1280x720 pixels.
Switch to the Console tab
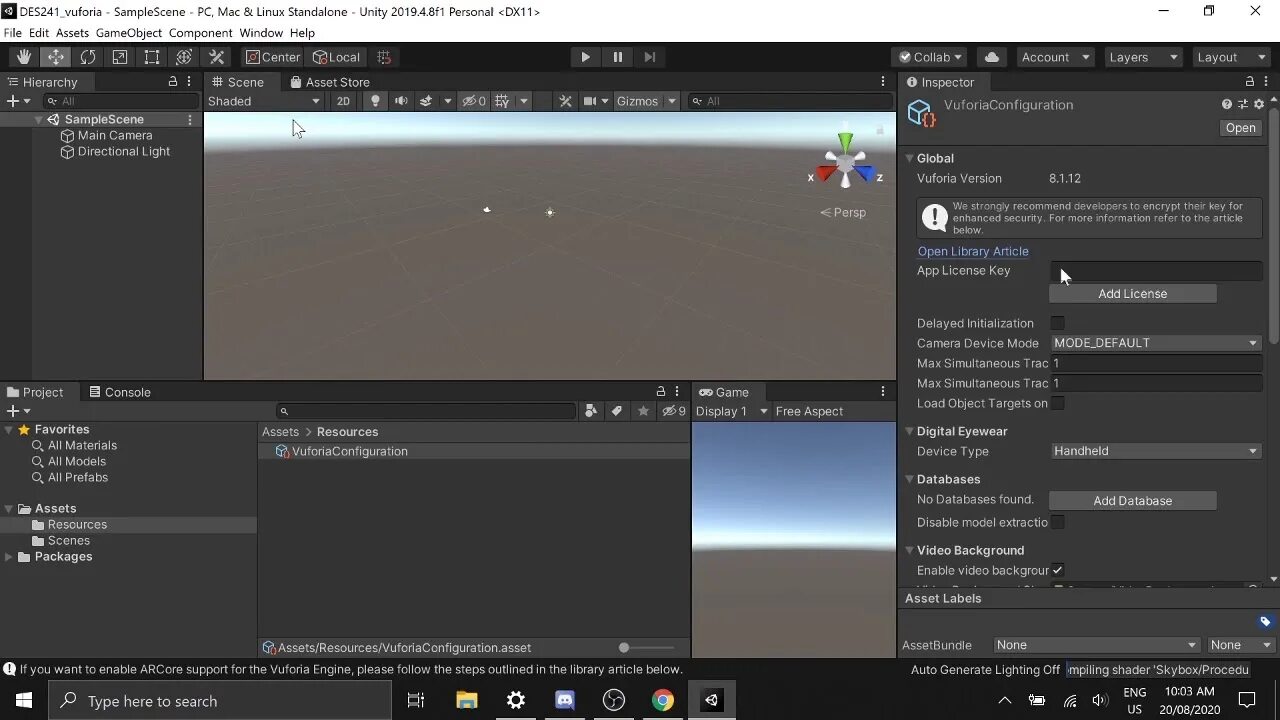tap(119, 392)
